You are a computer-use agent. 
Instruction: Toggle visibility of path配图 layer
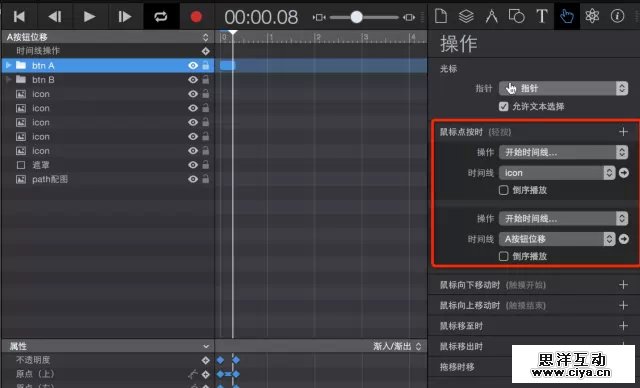pyautogui.click(x=193, y=179)
